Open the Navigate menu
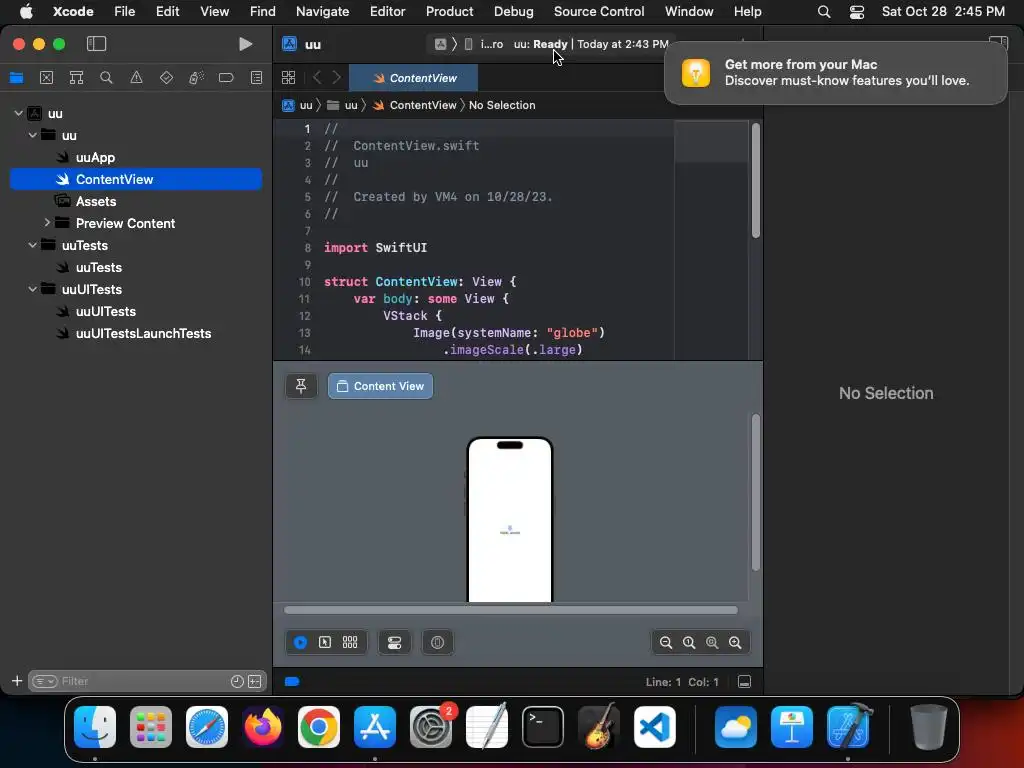The image size is (1024, 768). point(322,11)
